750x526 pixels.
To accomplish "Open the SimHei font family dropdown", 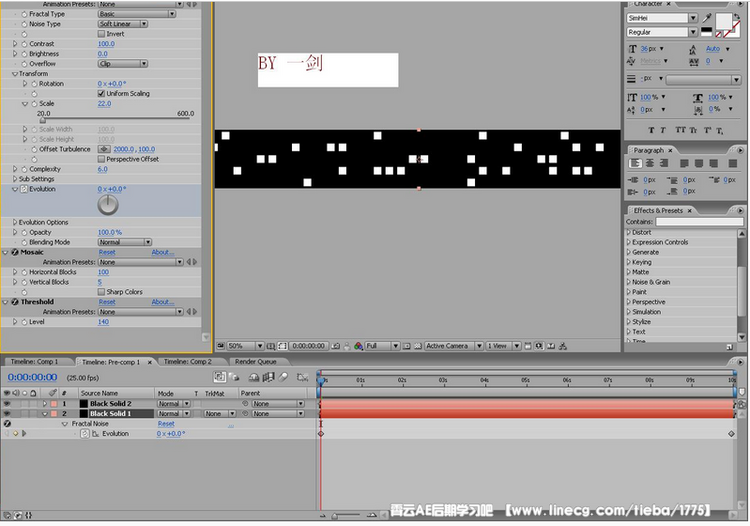I will (693, 18).
